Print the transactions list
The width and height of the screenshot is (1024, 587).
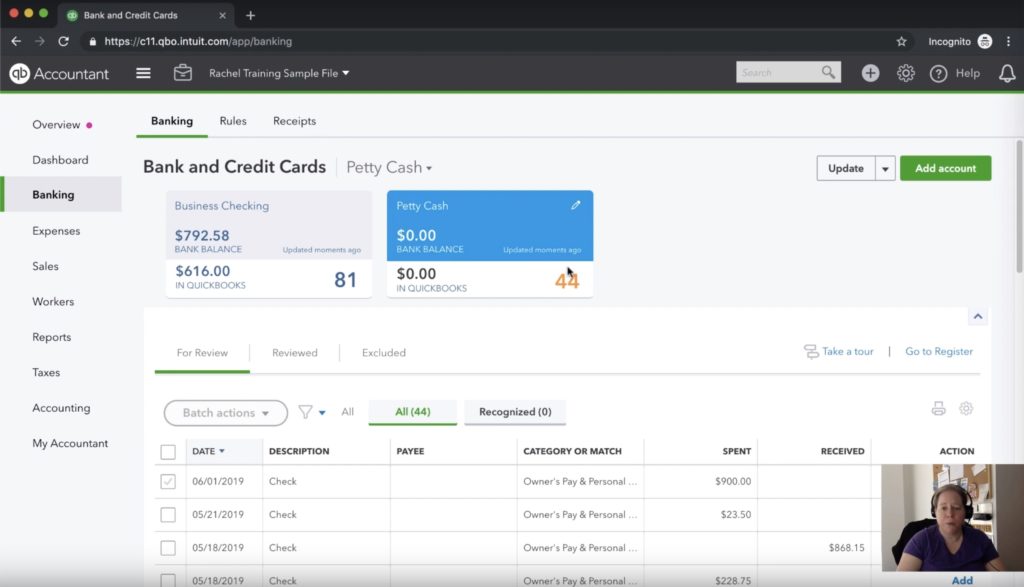[x=938, y=409]
